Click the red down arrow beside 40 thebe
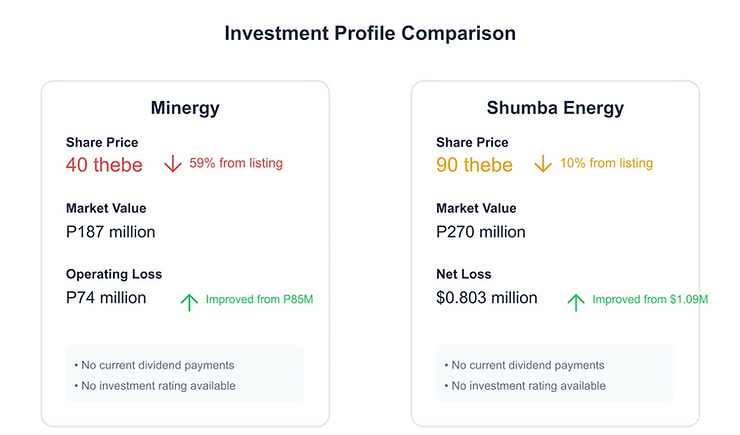The height and width of the screenshot is (435, 740). [173, 164]
